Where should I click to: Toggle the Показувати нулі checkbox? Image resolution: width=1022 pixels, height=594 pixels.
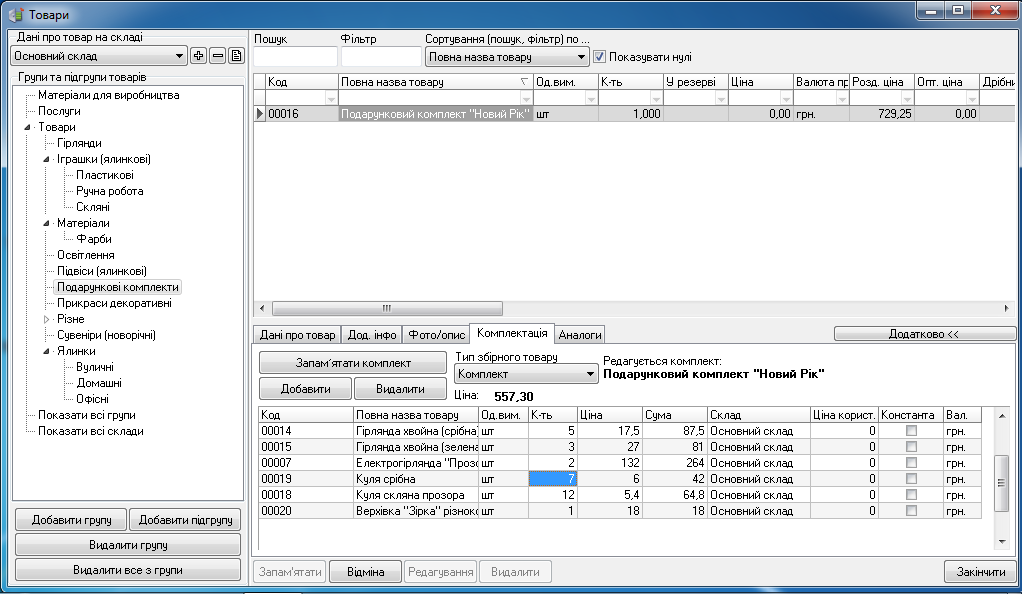click(x=600, y=57)
